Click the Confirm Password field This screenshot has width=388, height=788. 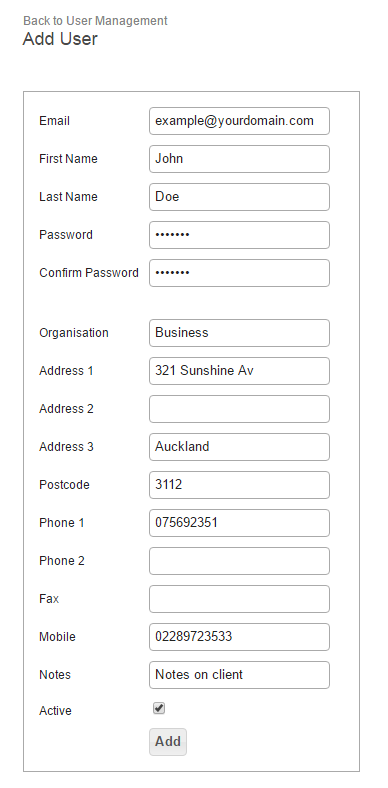pyautogui.click(x=239, y=273)
